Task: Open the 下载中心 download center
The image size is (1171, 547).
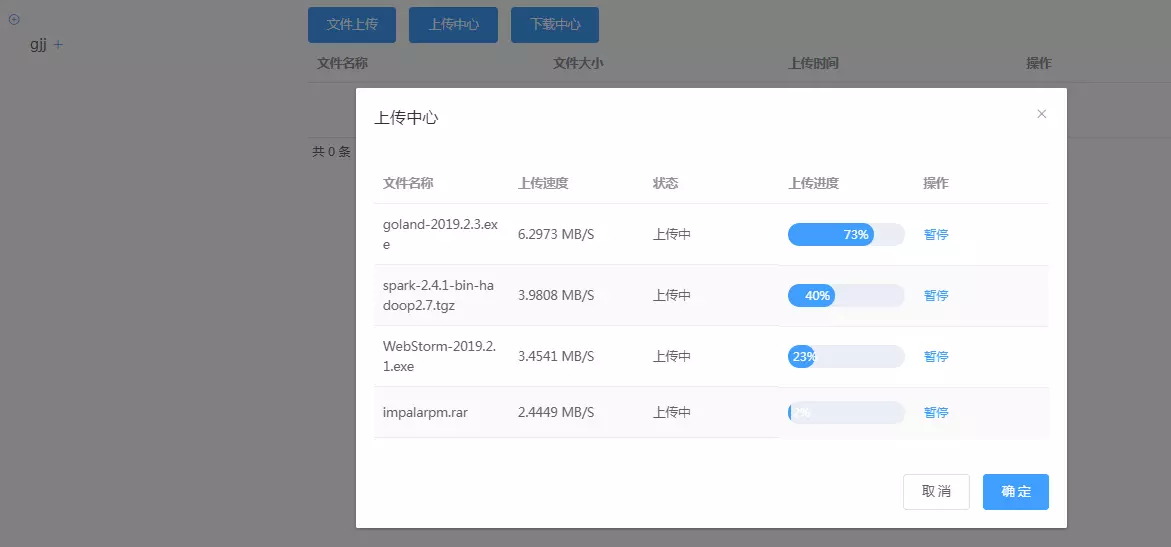Action: pos(555,25)
